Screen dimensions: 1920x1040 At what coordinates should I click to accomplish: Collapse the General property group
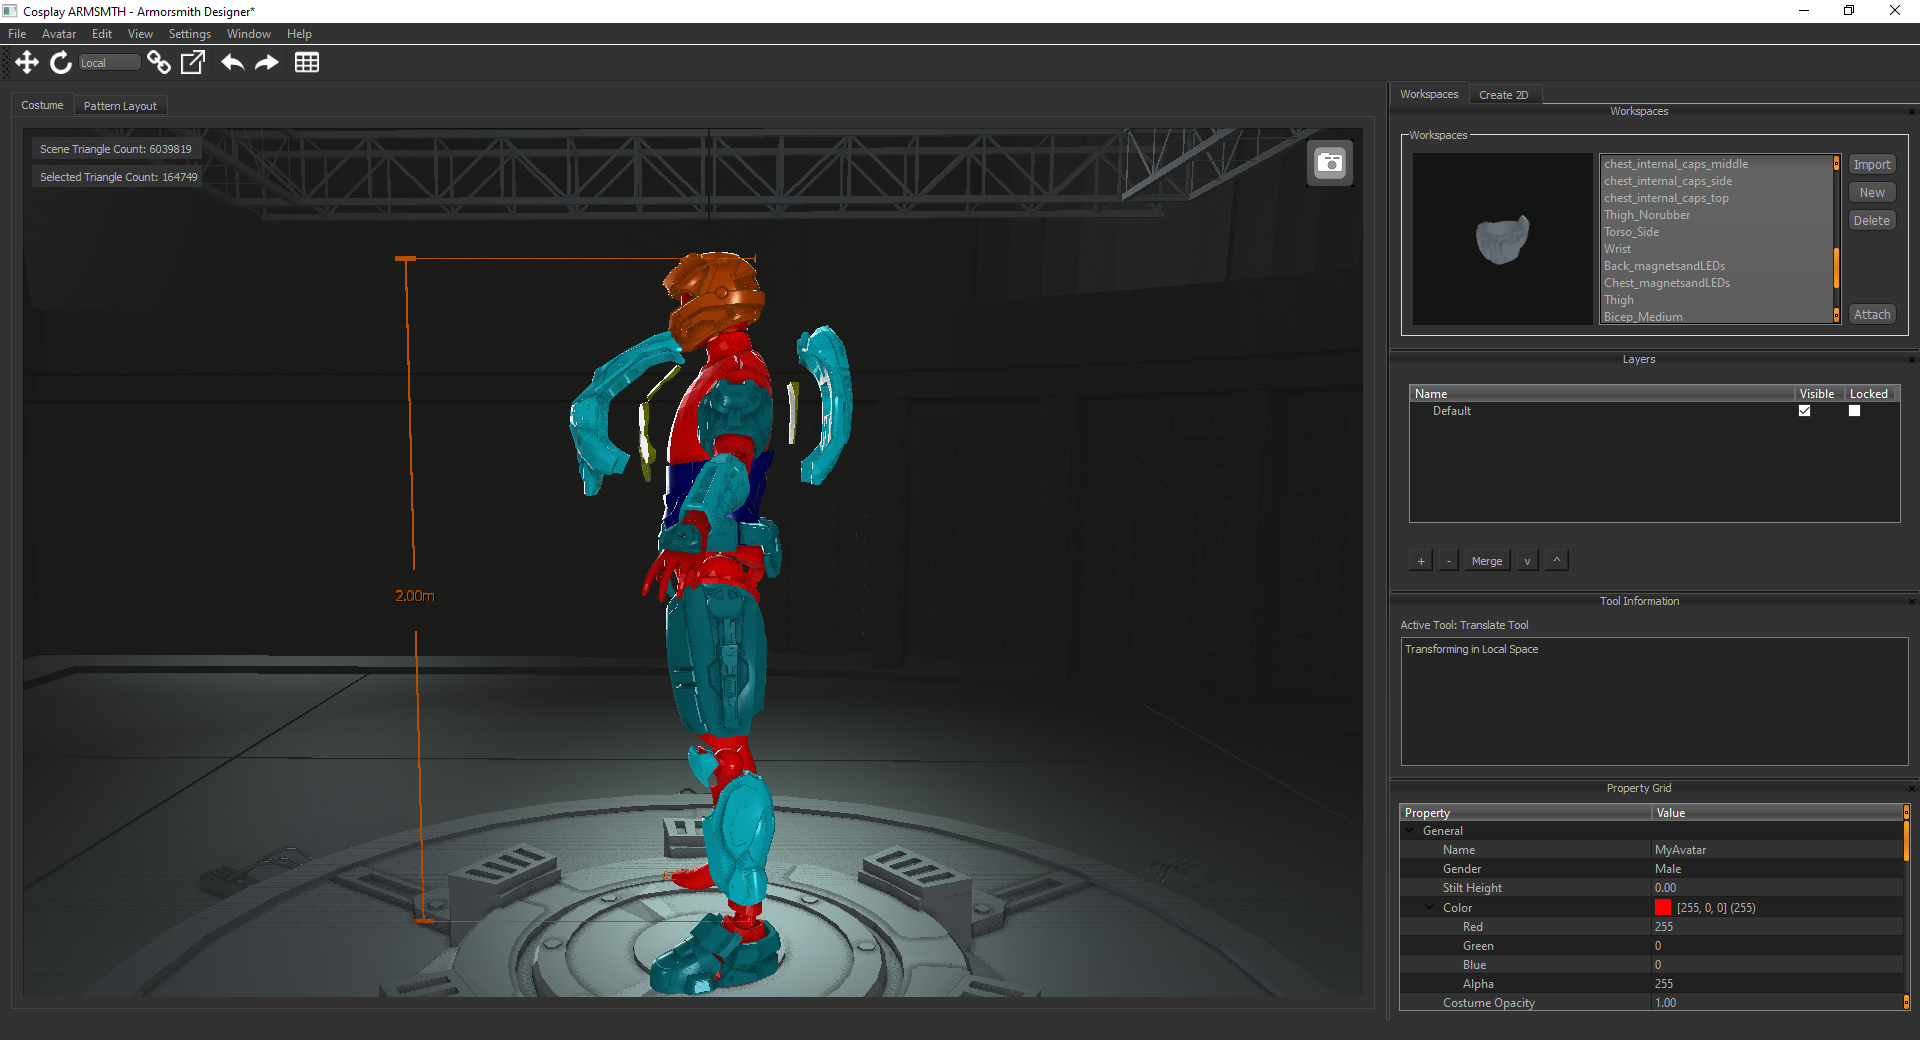pos(1411,831)
